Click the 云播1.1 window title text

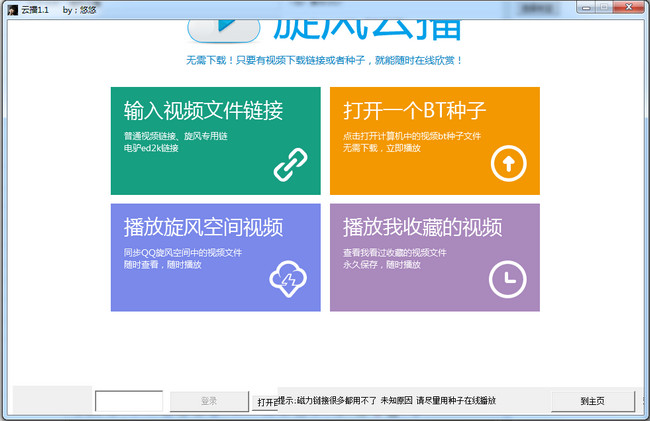tap(35, 10)
